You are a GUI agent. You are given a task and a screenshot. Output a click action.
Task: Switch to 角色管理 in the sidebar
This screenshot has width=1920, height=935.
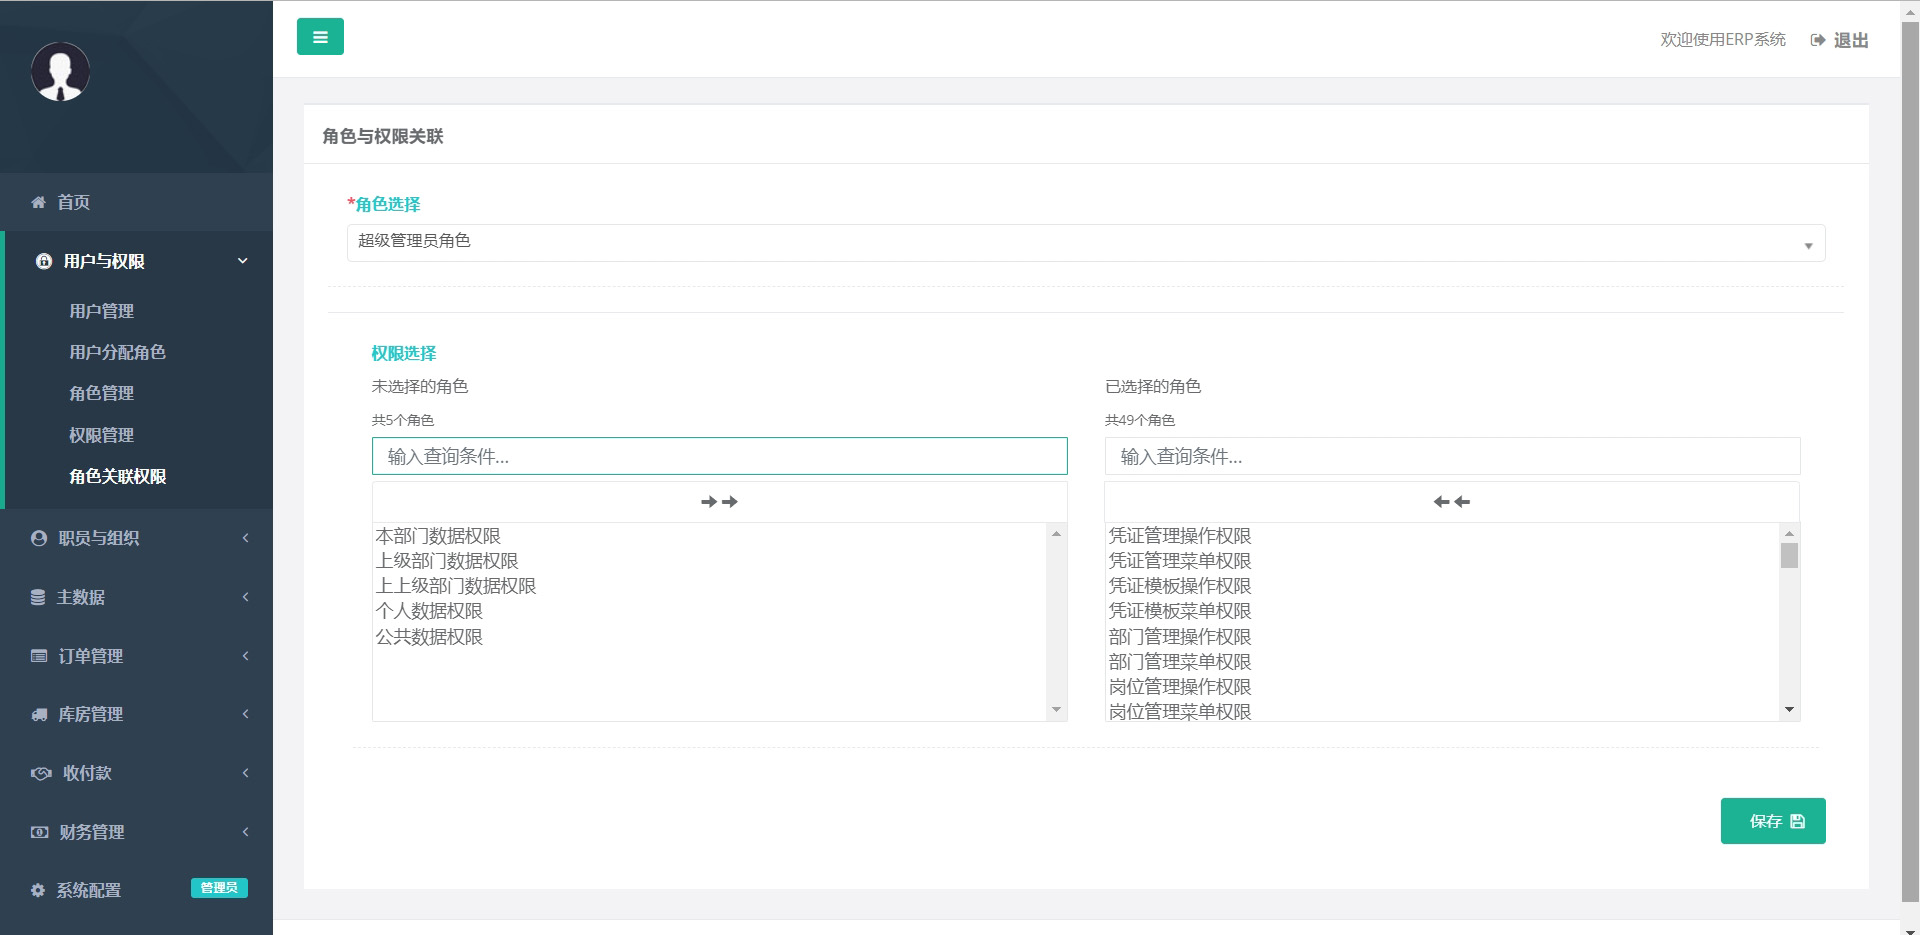[x=101, y=393]
